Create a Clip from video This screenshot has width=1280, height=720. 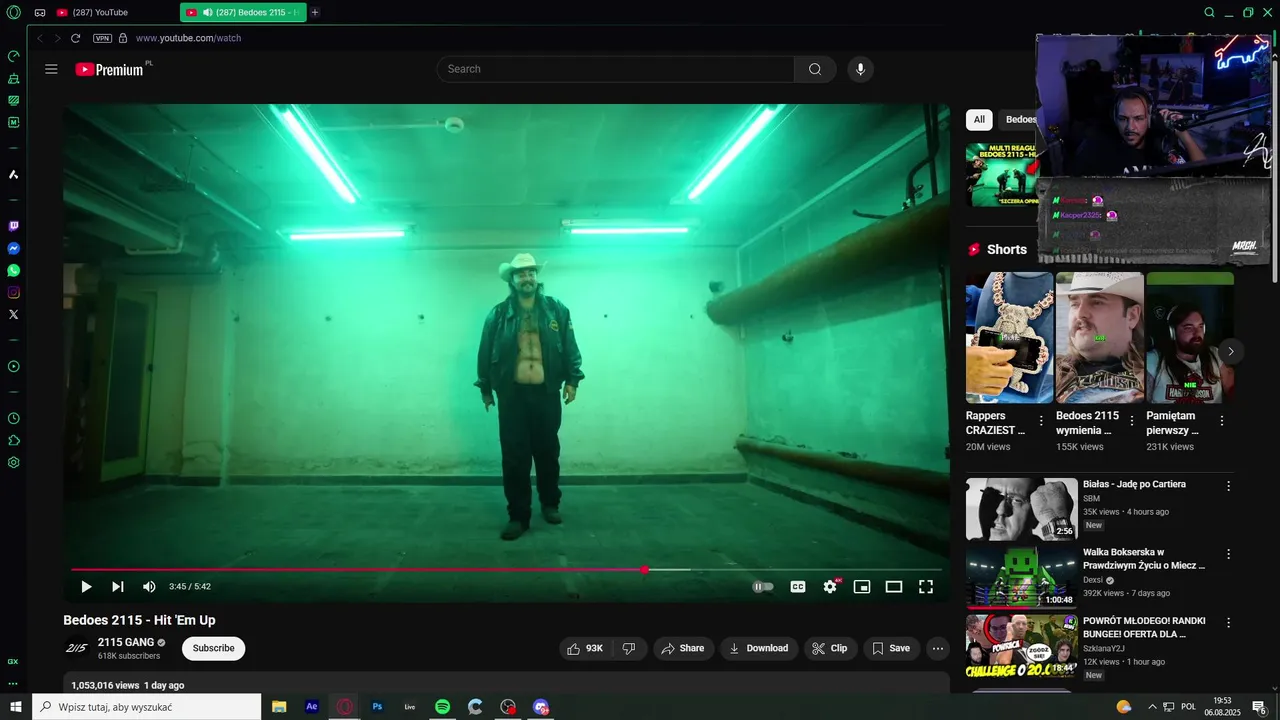[831, 649]
